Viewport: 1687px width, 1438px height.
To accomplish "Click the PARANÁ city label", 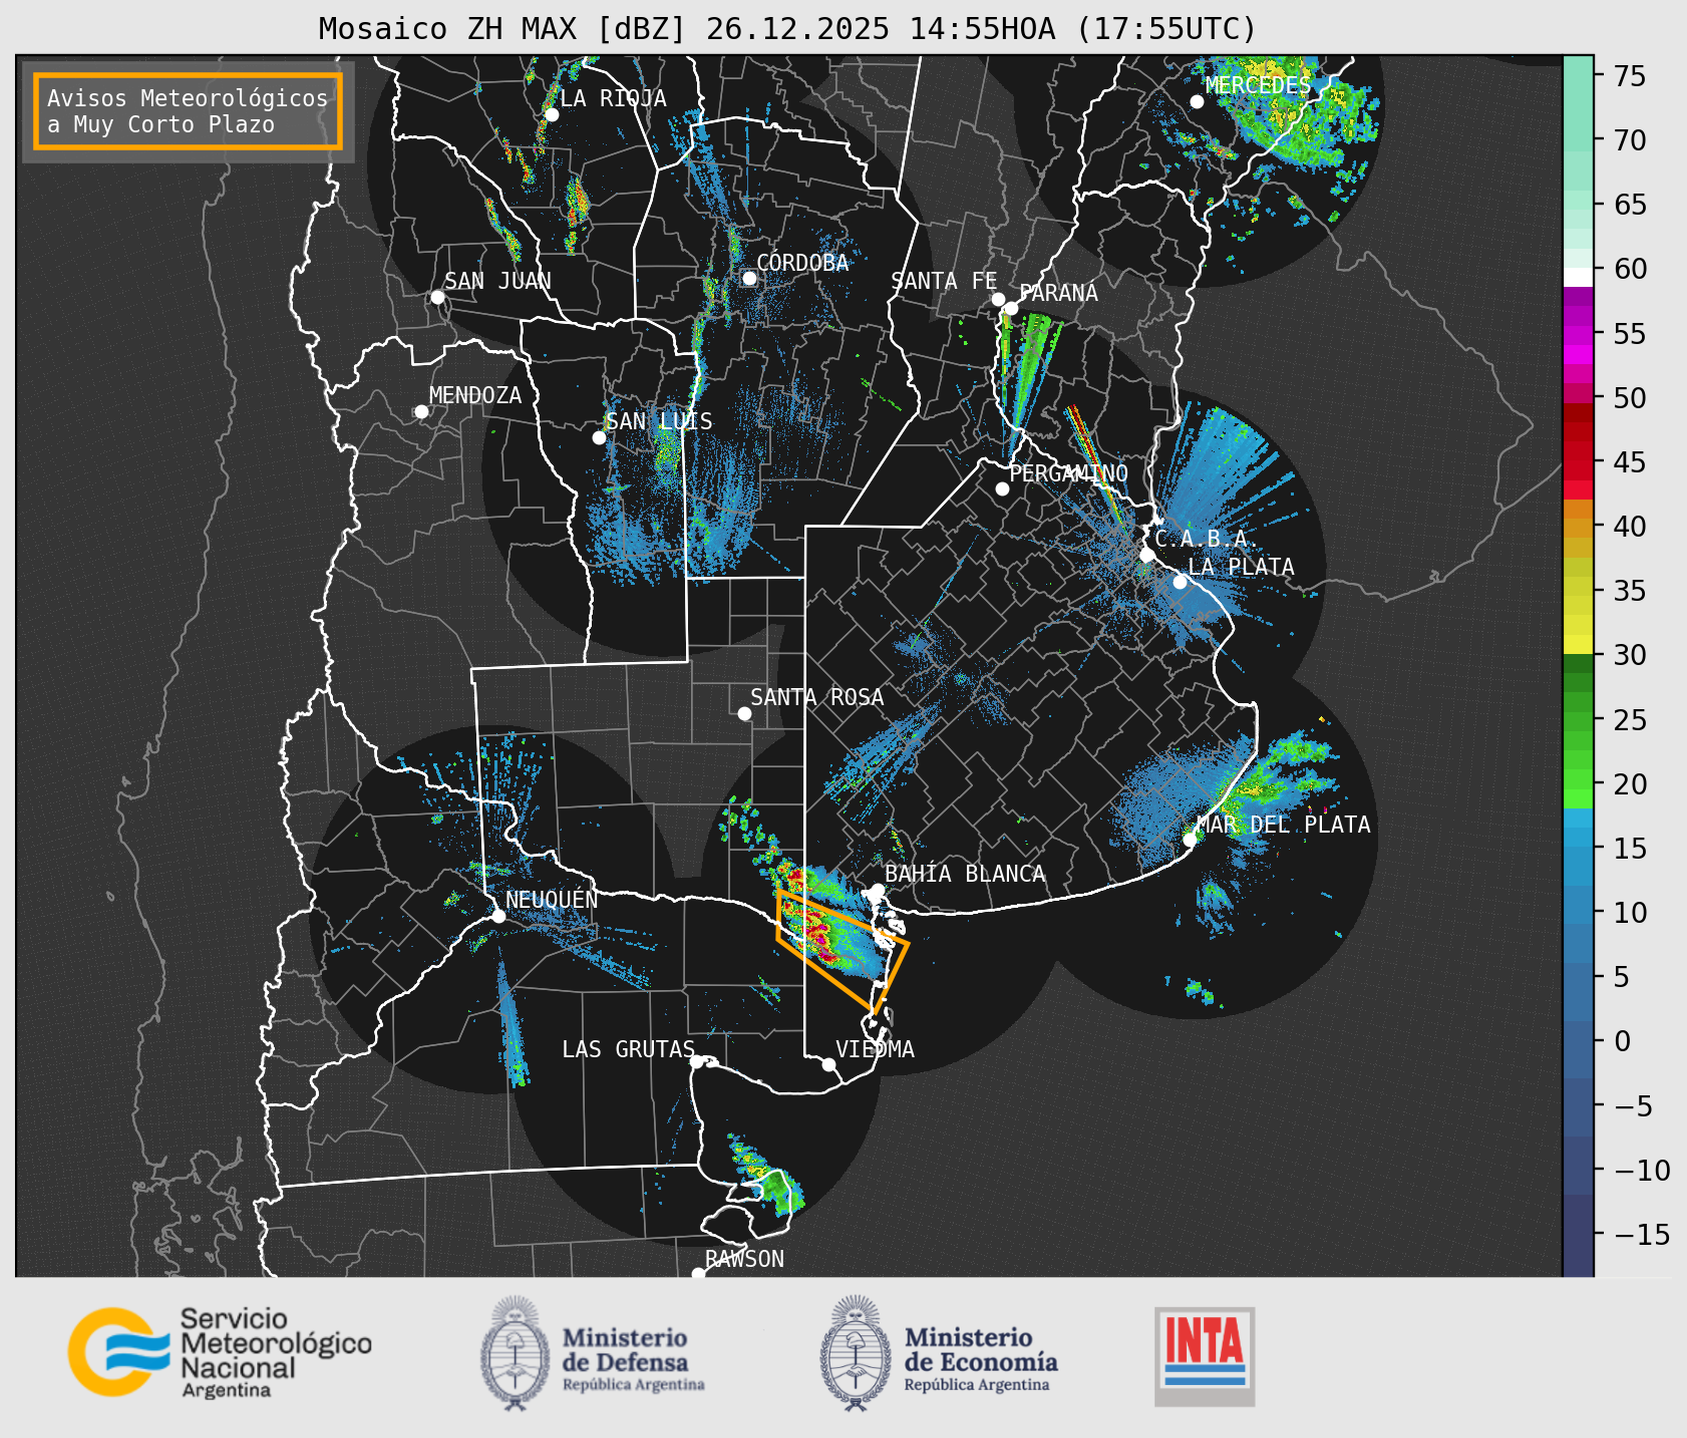I will point(1058,293).
